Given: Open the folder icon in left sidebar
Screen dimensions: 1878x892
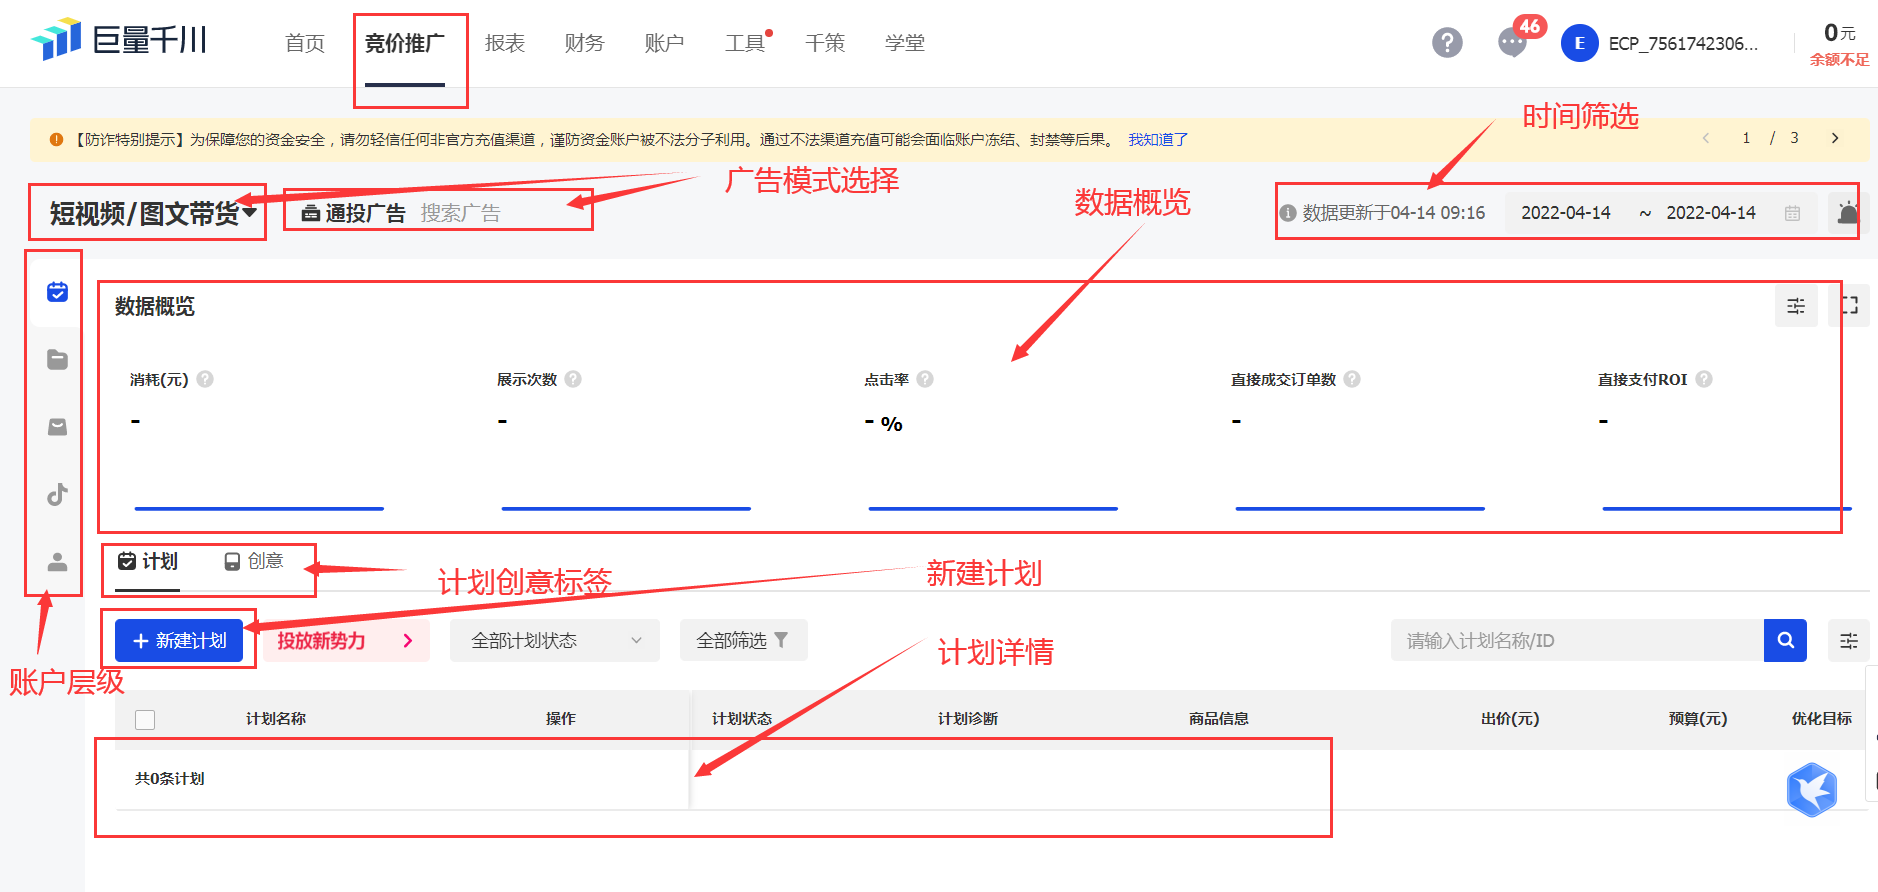Looking at the screenshot, I should (57, 360).
